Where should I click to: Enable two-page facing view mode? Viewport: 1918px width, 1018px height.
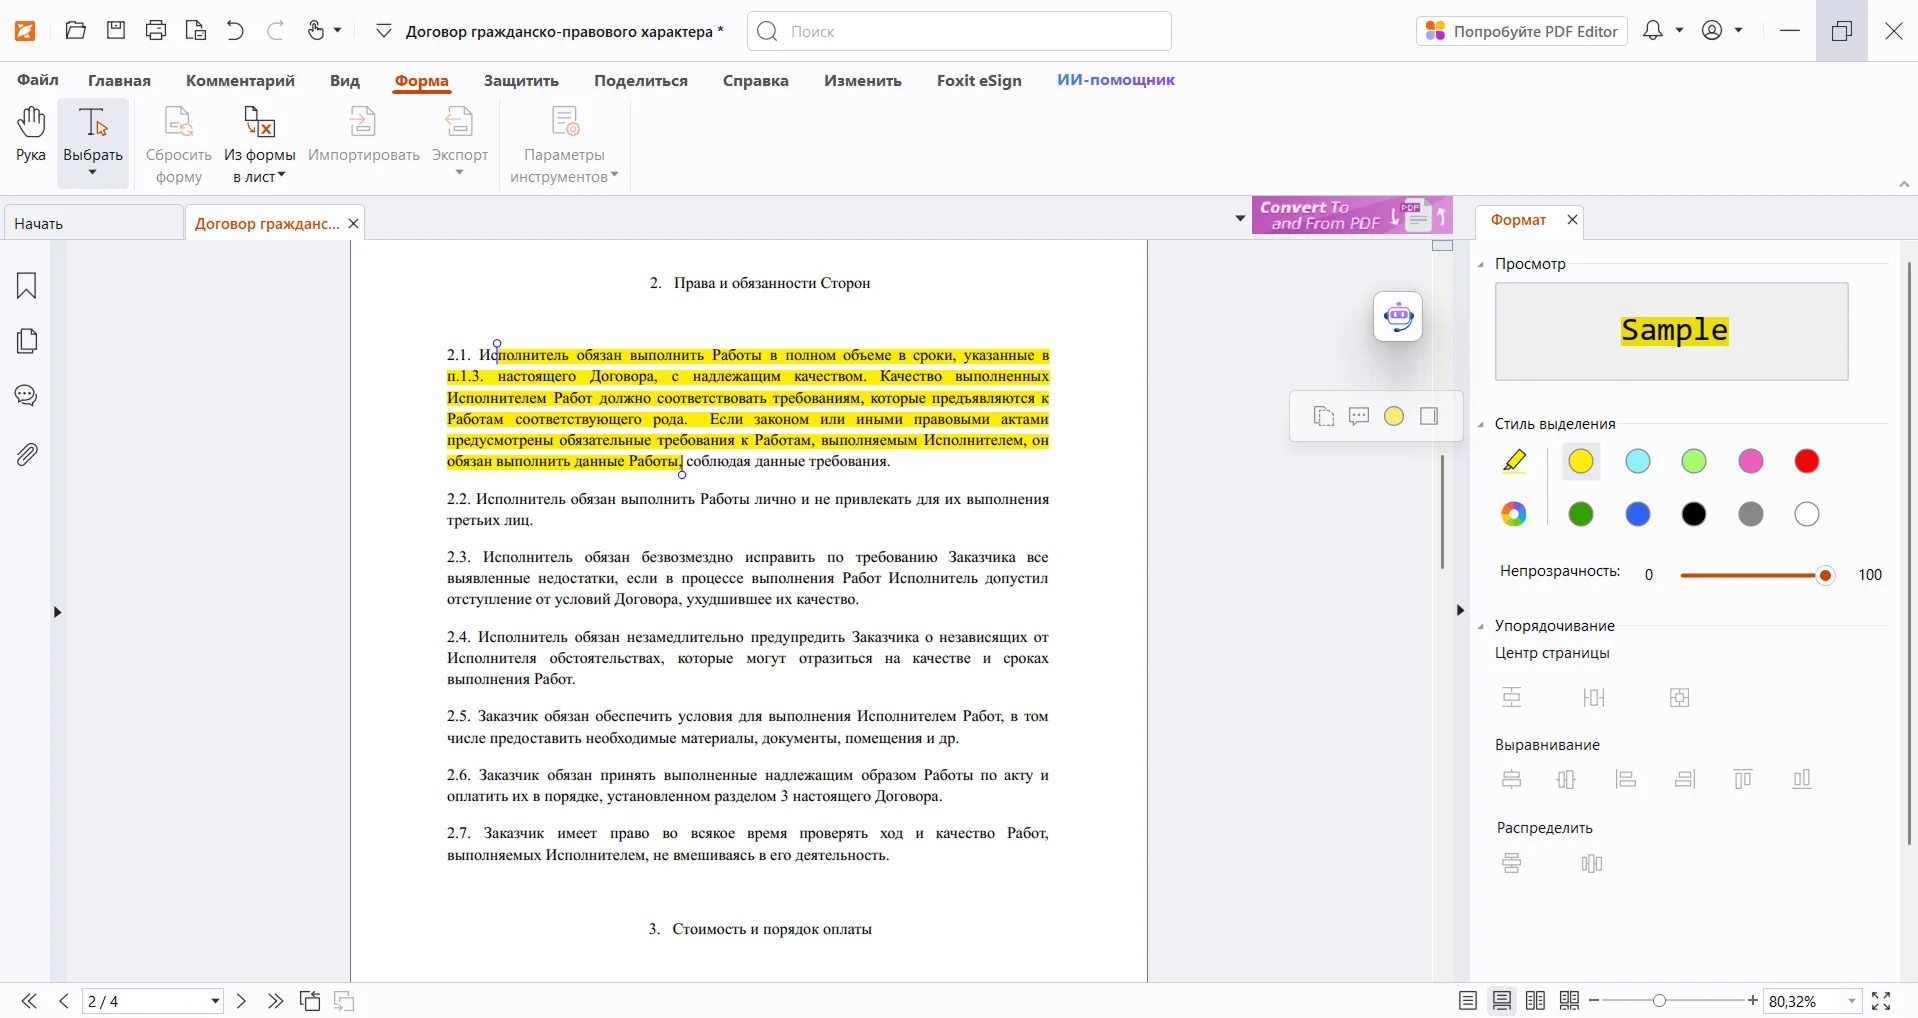(1536, 1001)
